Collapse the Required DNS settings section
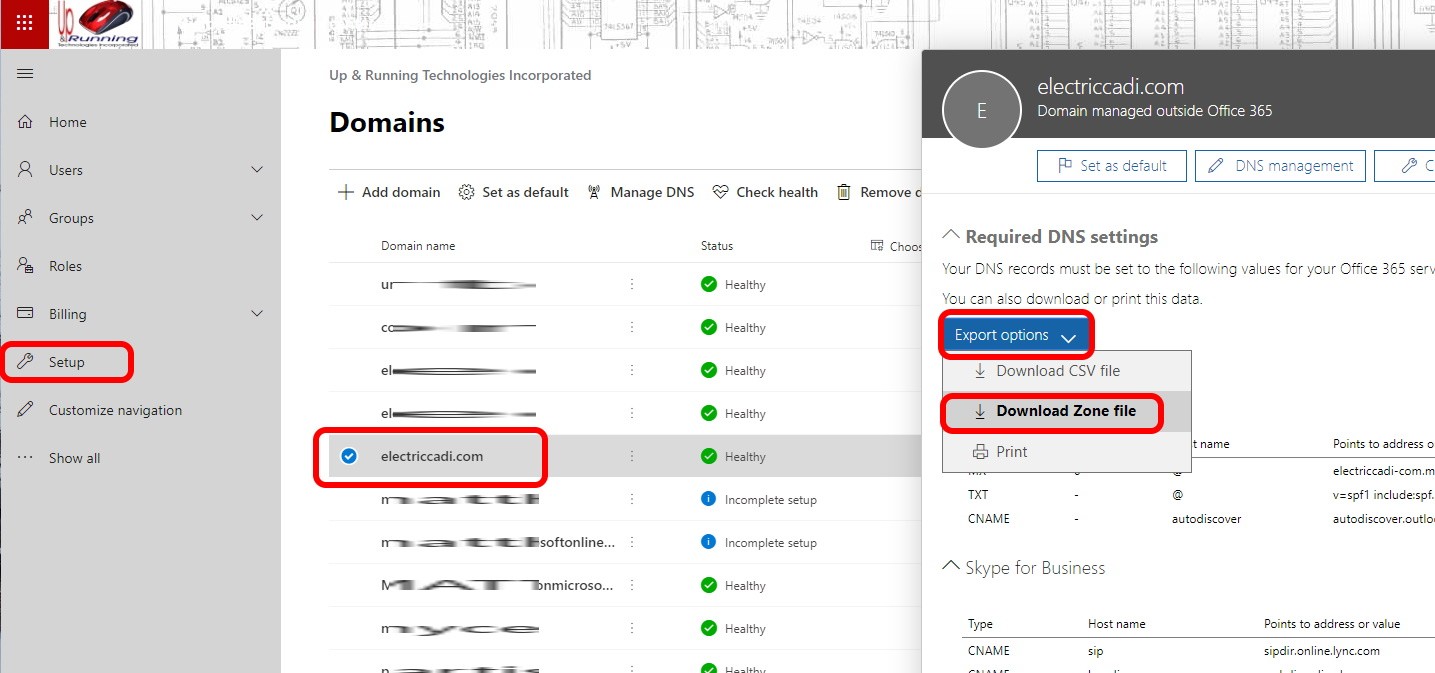Image resolution: width=1435 pixels, height=673 pixels. point(951,237)
